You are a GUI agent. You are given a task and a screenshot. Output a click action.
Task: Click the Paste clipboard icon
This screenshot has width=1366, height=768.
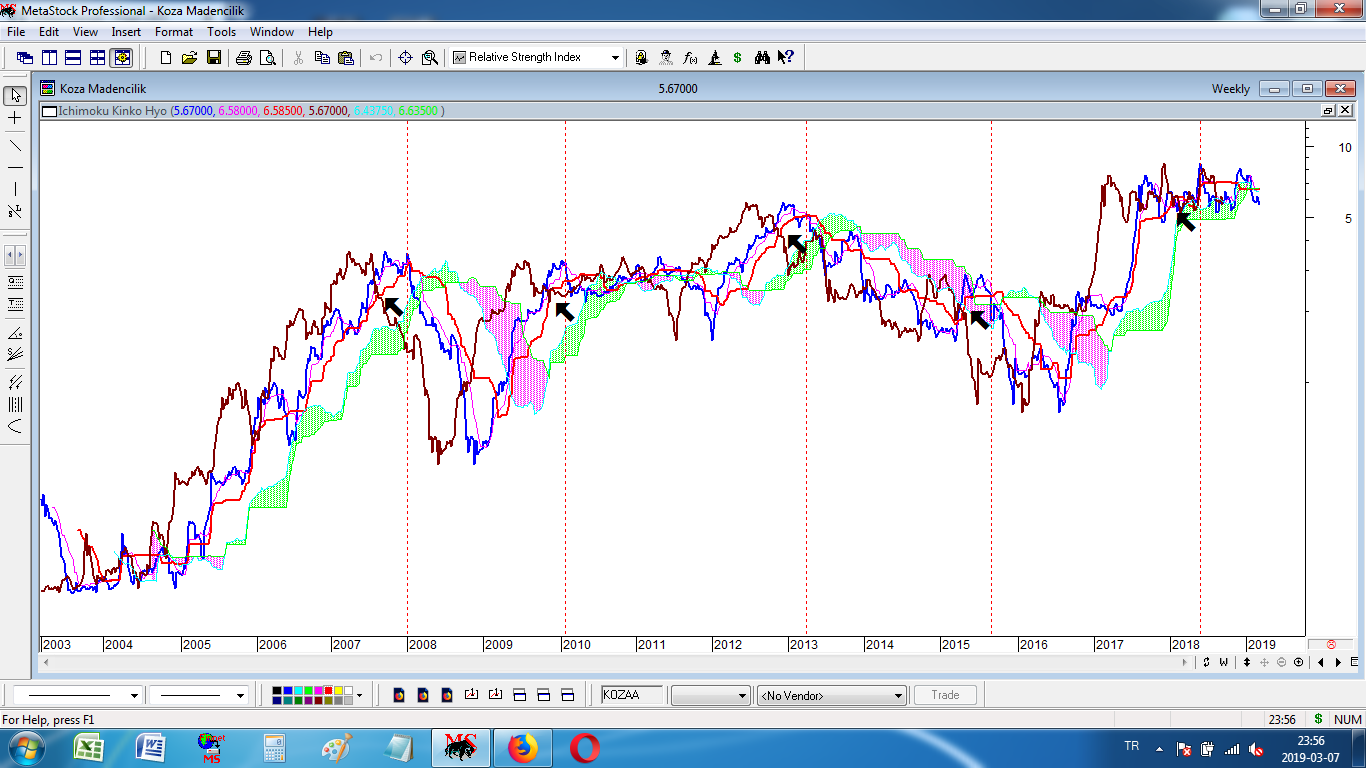[x=346, y=58]
